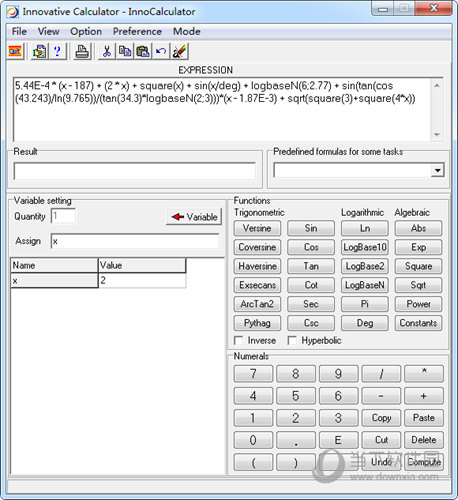Click the Sqrt function button
Image resolution: width=458 pixels, height=500 pixels.
[419, 285]
